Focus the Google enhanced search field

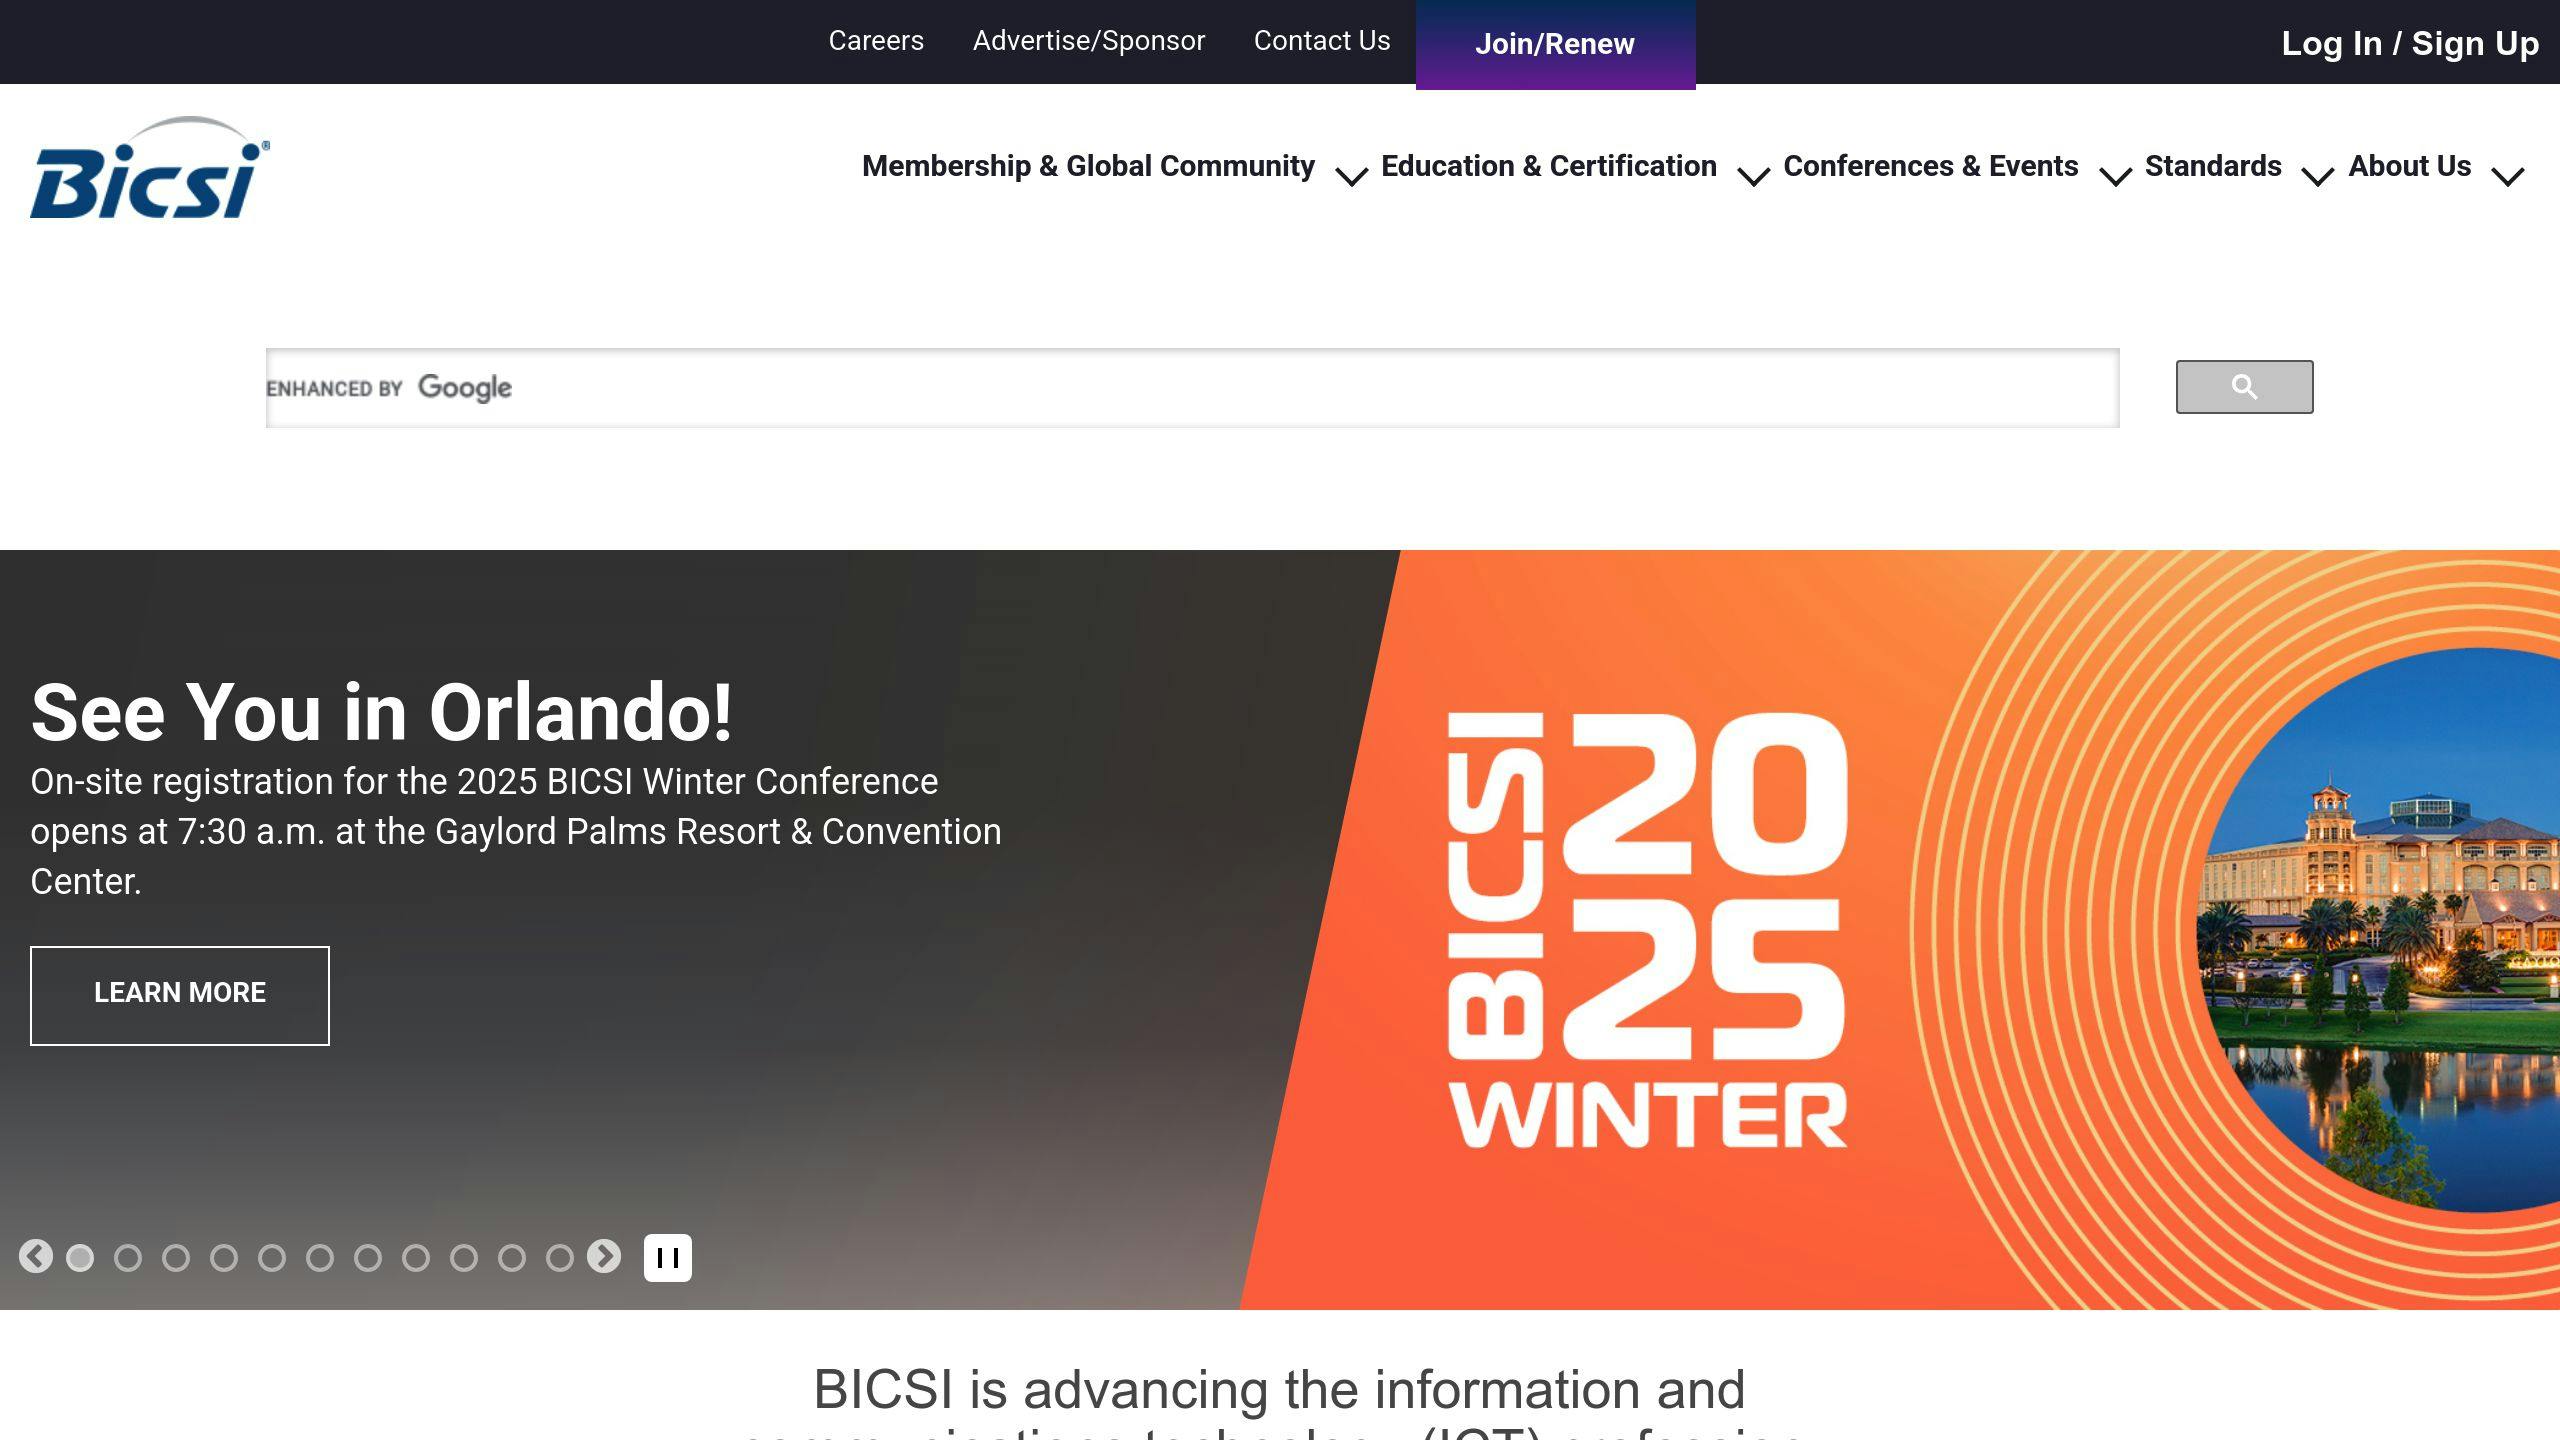1192,388
